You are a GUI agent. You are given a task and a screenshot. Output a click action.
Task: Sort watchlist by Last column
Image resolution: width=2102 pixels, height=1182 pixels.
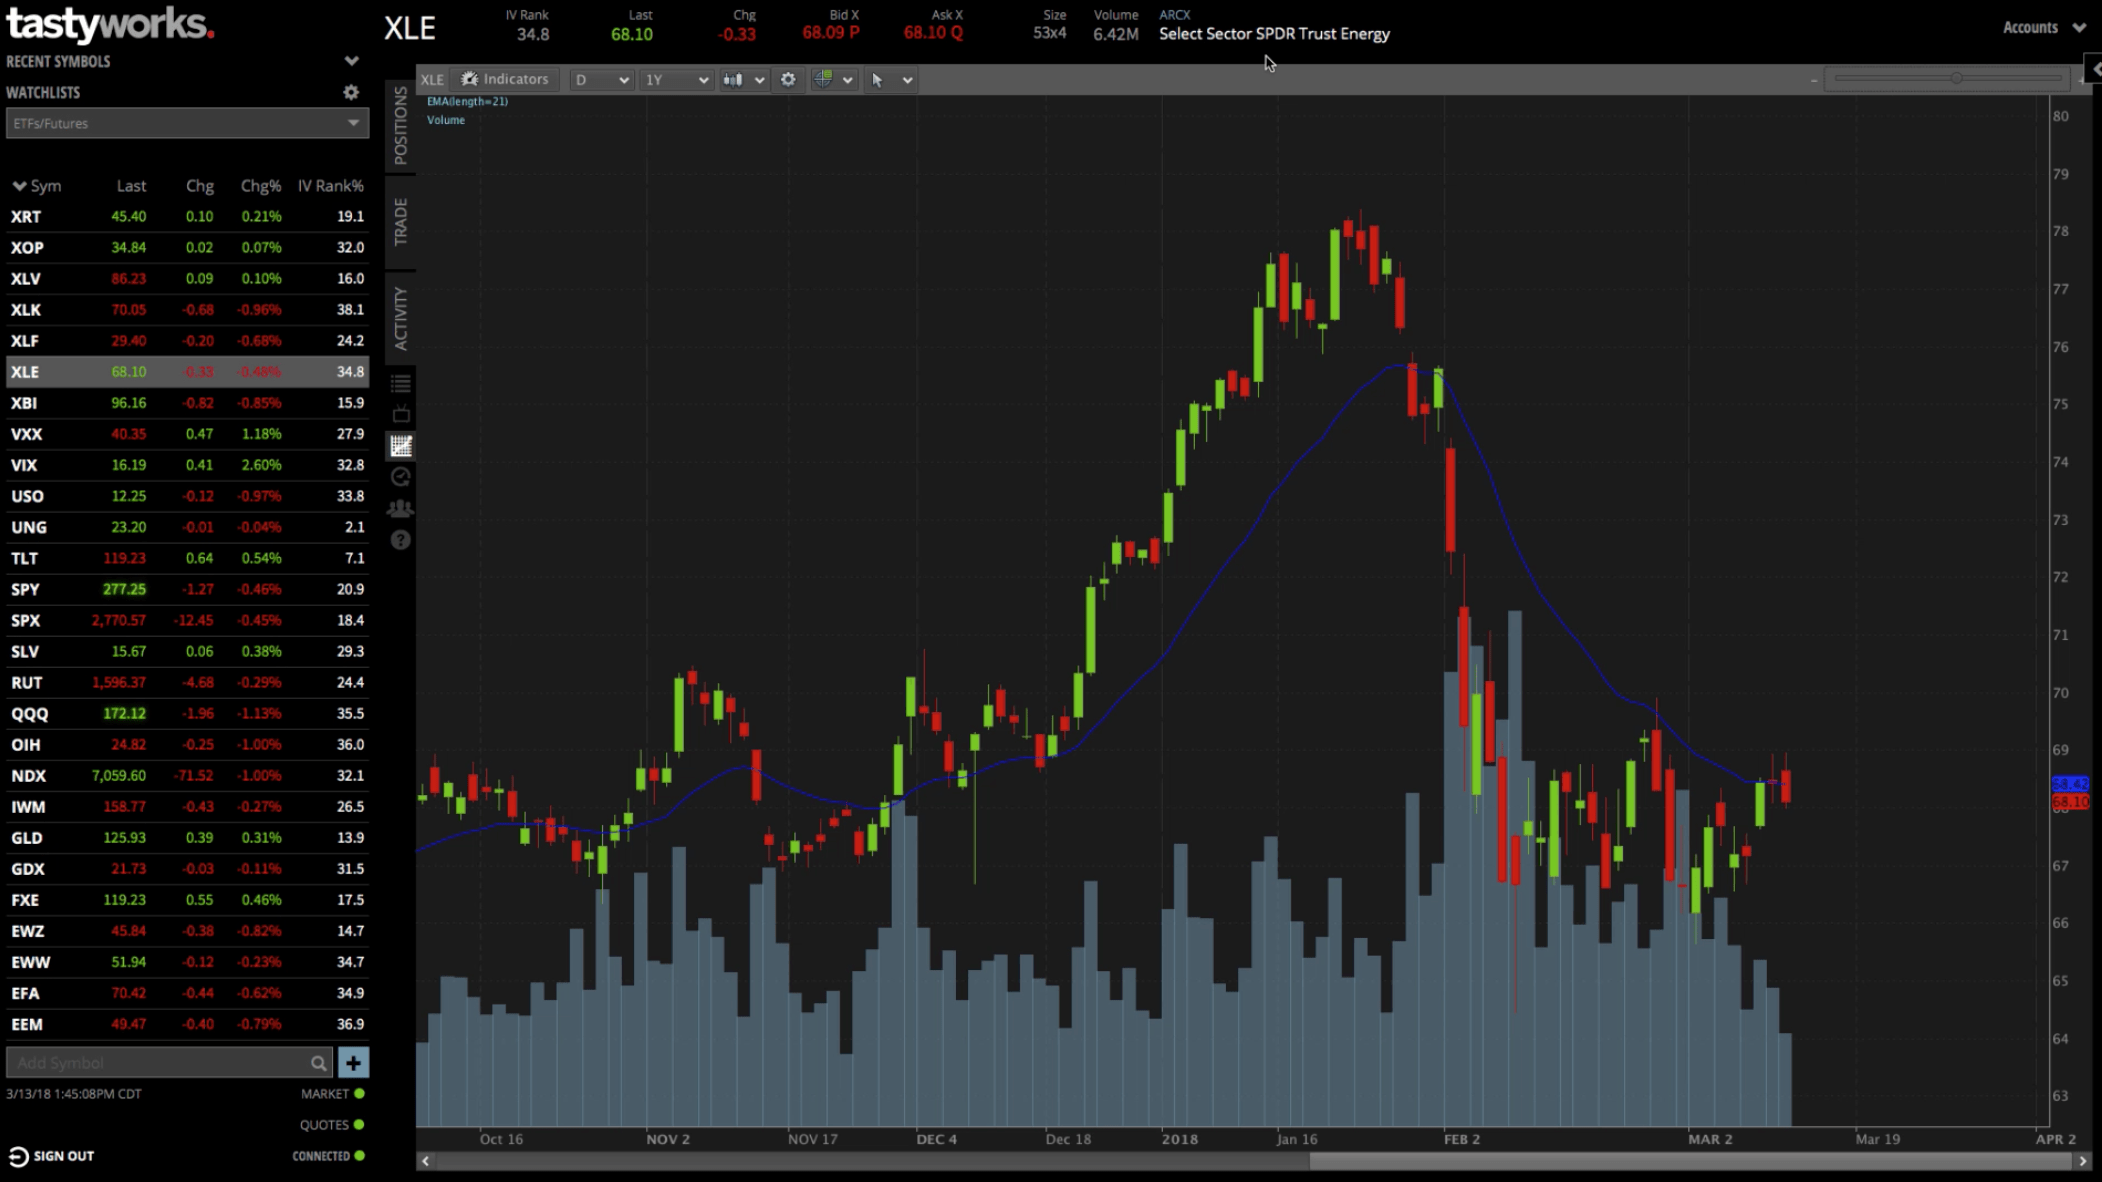131,186
